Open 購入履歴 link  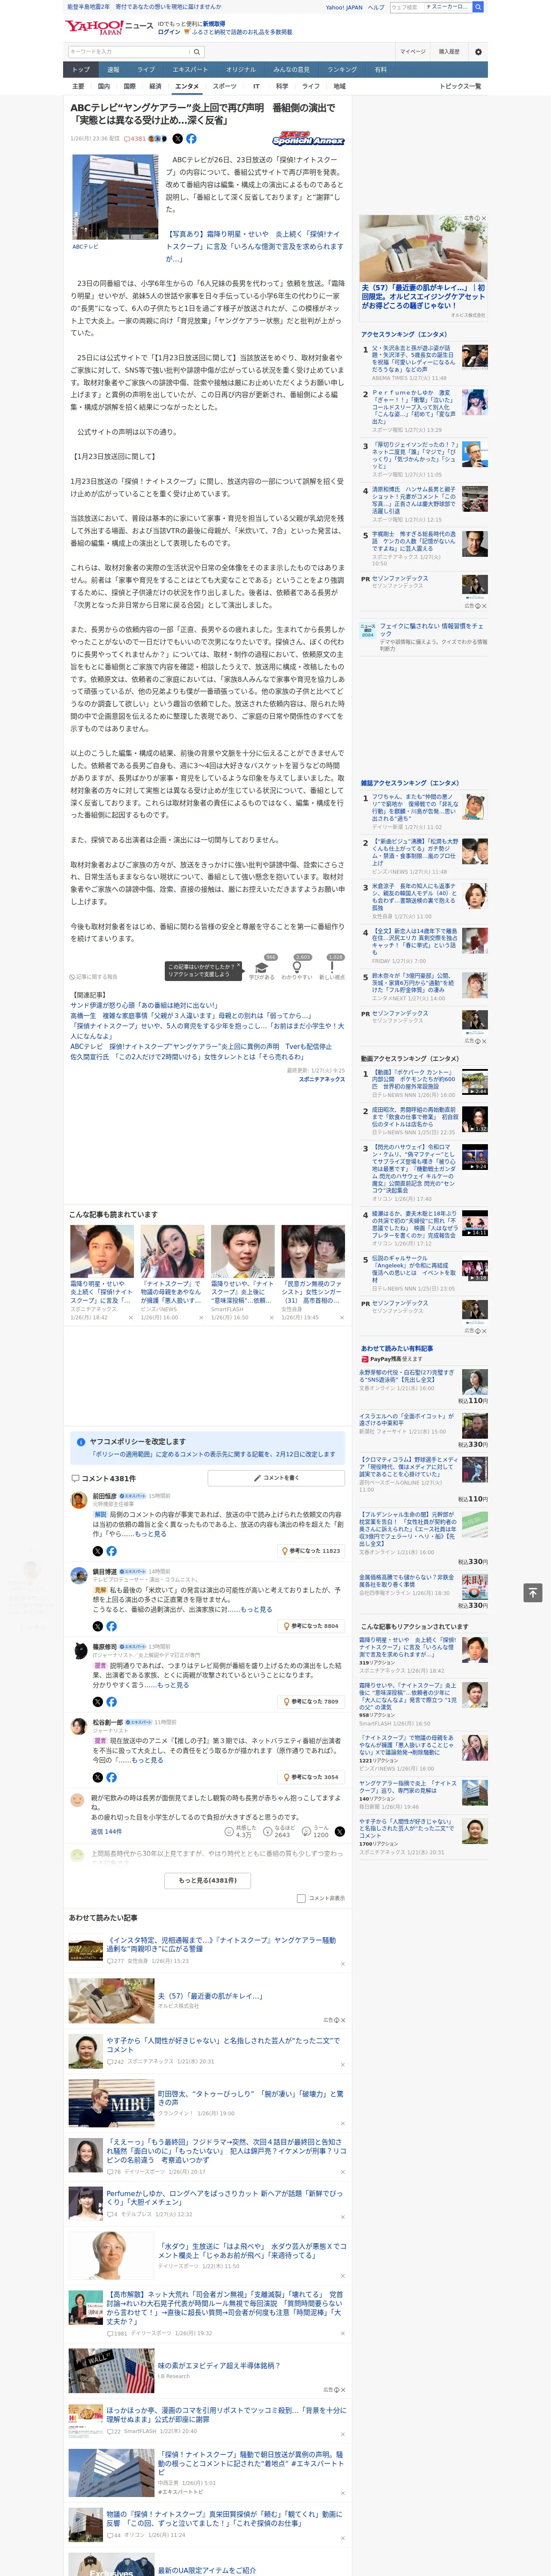point(449,52)
